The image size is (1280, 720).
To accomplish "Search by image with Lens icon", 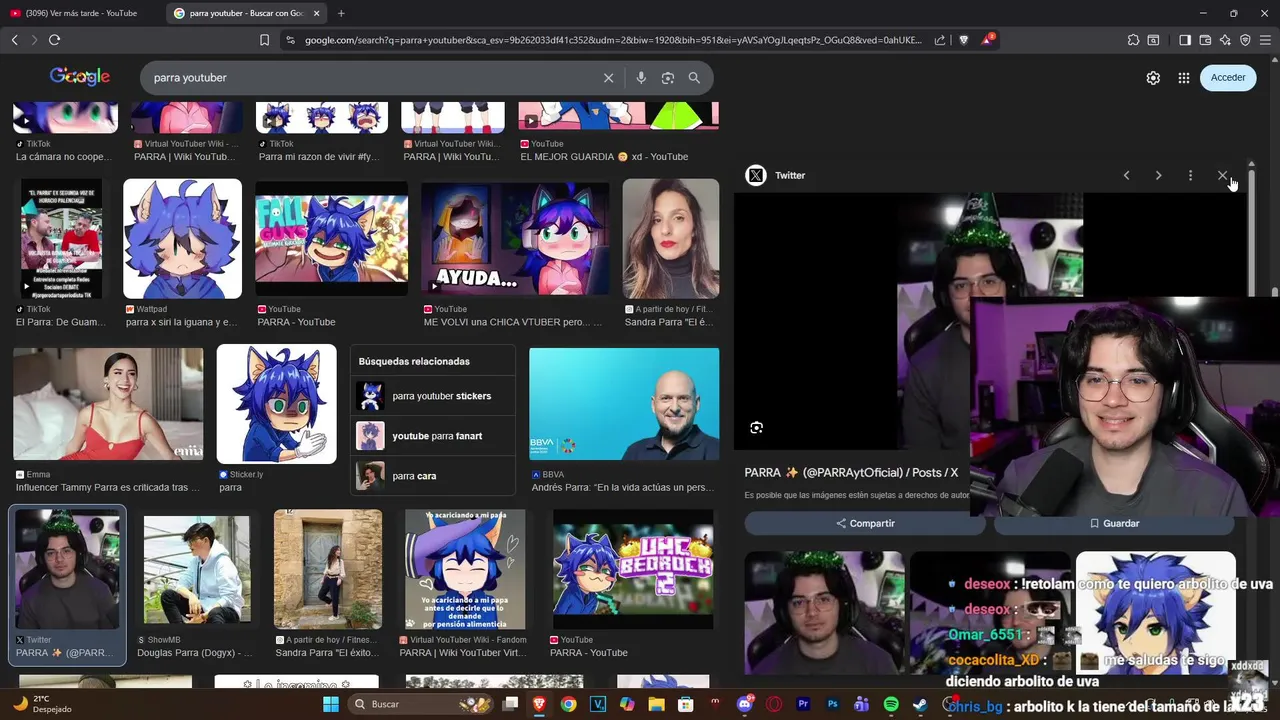I will tap(668, 78).
